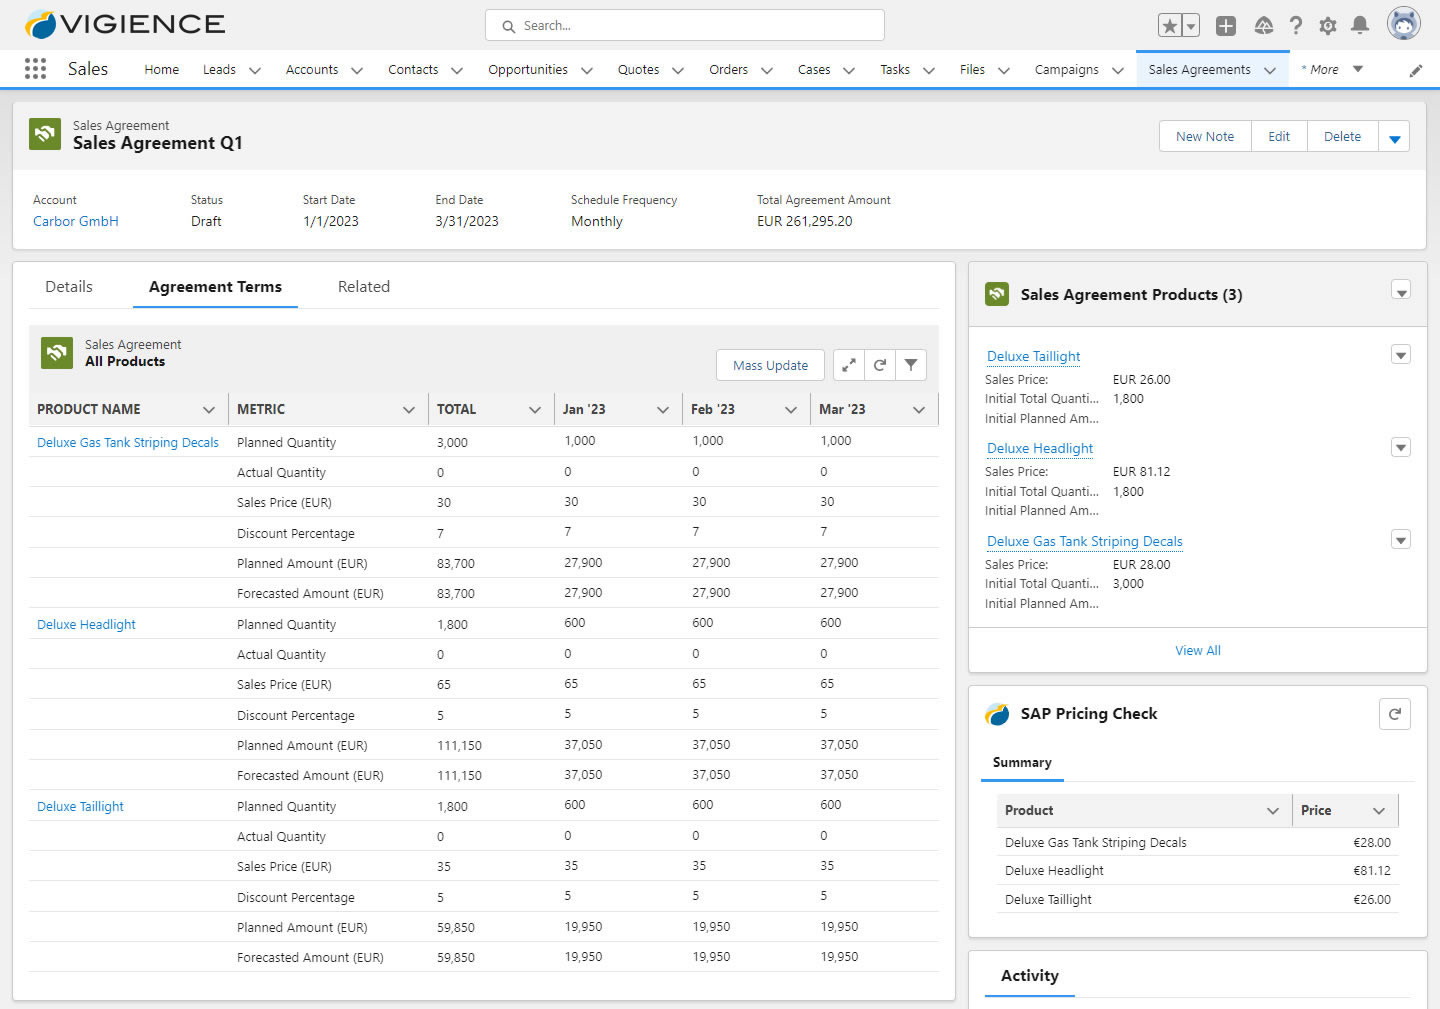The image size is (1440, 1009).
Task: Open Sales Agreement Products panel actions menu
Action: pos(1401,291)
